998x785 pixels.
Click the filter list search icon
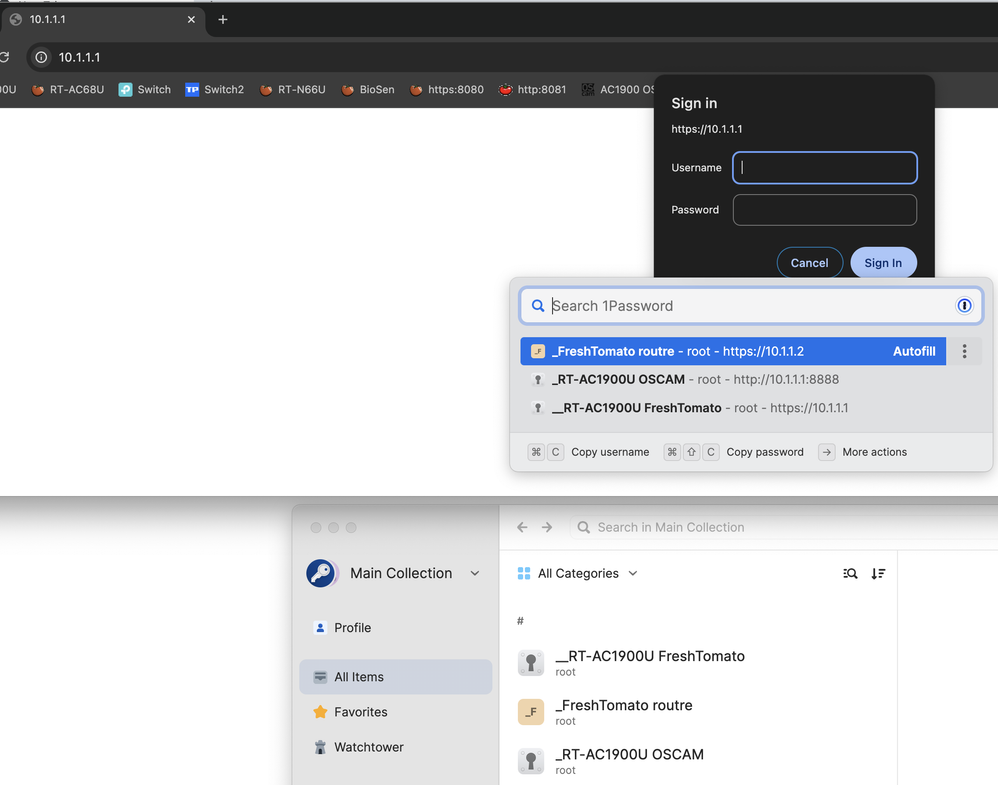click(x=850, y=574)
